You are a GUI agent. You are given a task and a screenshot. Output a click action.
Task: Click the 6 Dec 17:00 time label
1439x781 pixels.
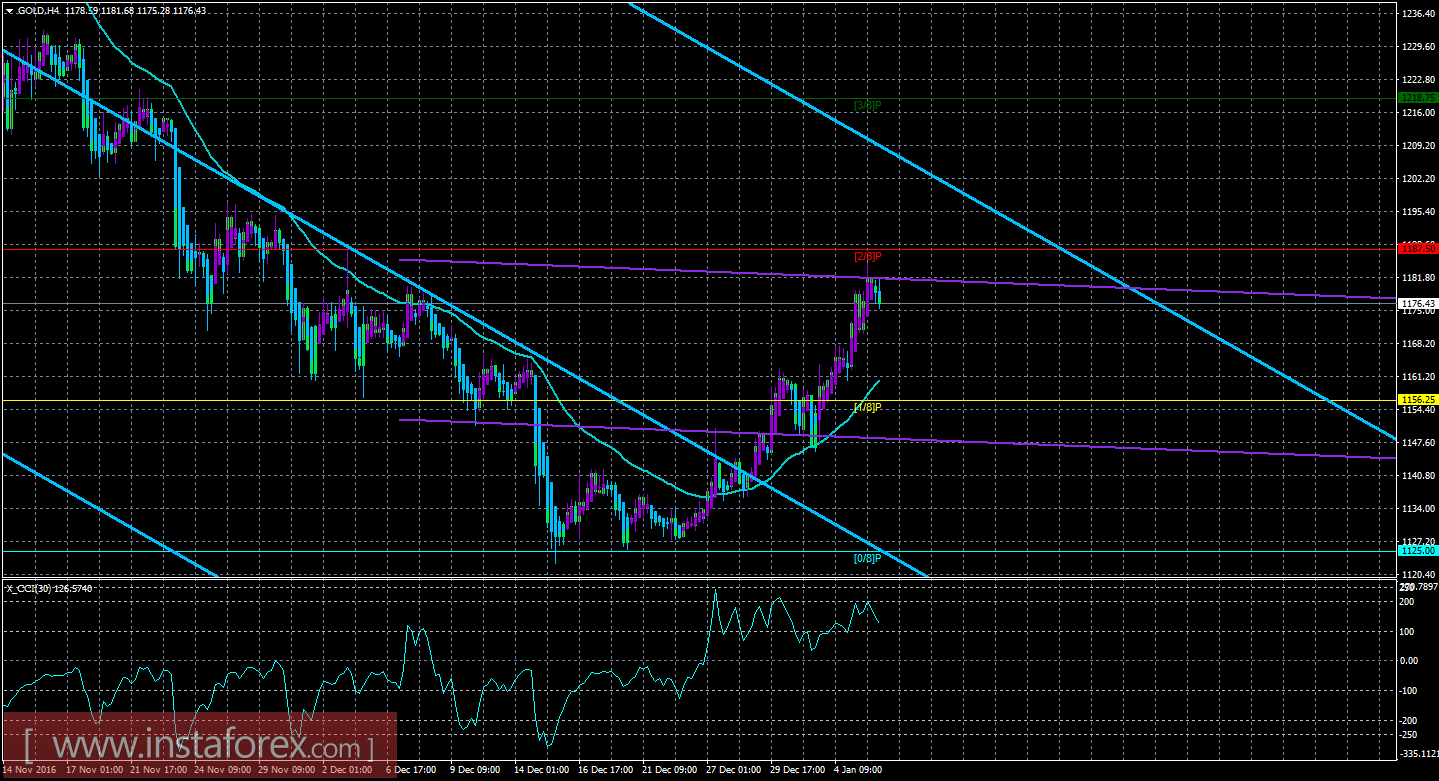coord(409,771)
